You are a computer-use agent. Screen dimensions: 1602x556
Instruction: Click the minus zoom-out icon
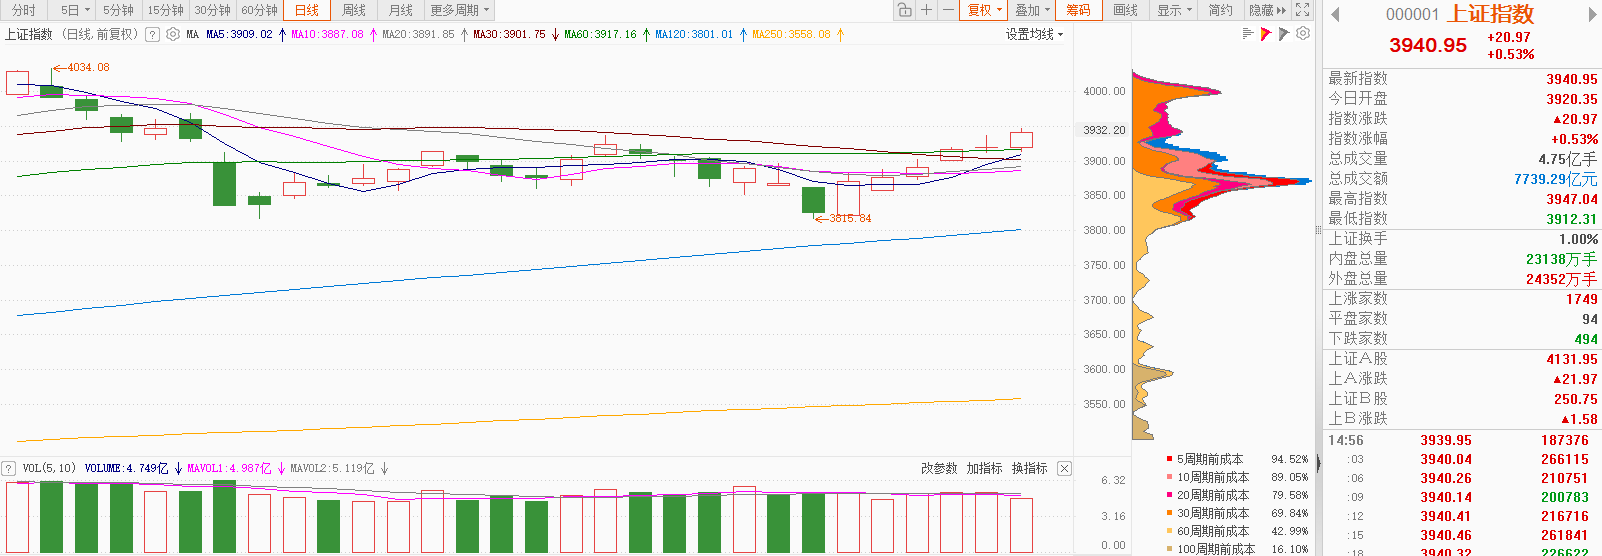pyautogui.click(x=948, y=10)
